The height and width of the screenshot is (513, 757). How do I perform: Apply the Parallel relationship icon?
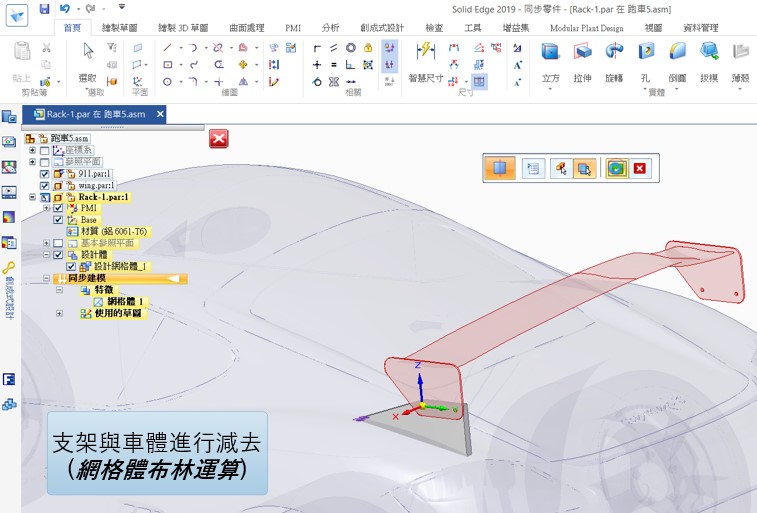coord(334,47)
